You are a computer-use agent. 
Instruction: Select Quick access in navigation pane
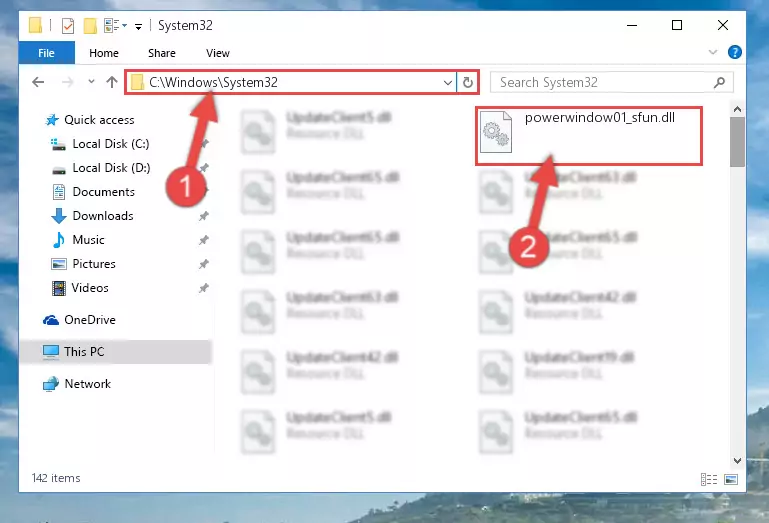(x=99, y=120)
